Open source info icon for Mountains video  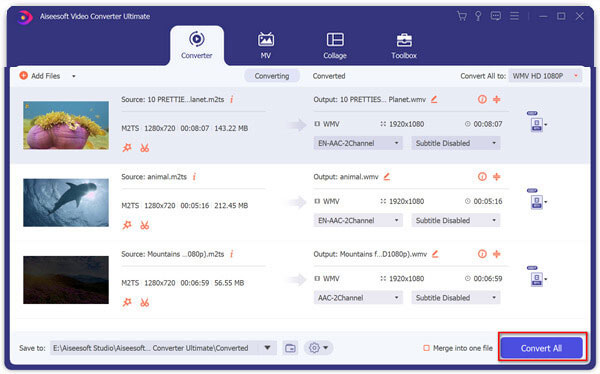232,254
